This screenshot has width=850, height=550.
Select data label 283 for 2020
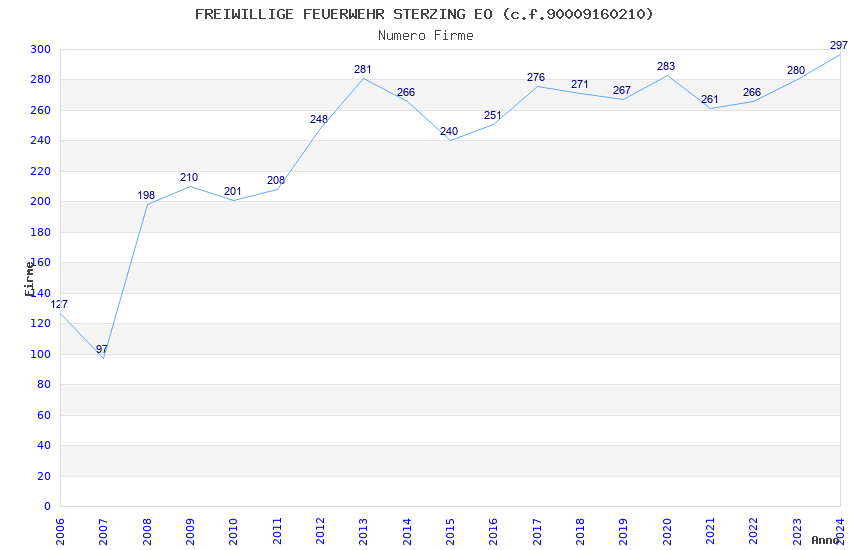(x=666, y=66)
